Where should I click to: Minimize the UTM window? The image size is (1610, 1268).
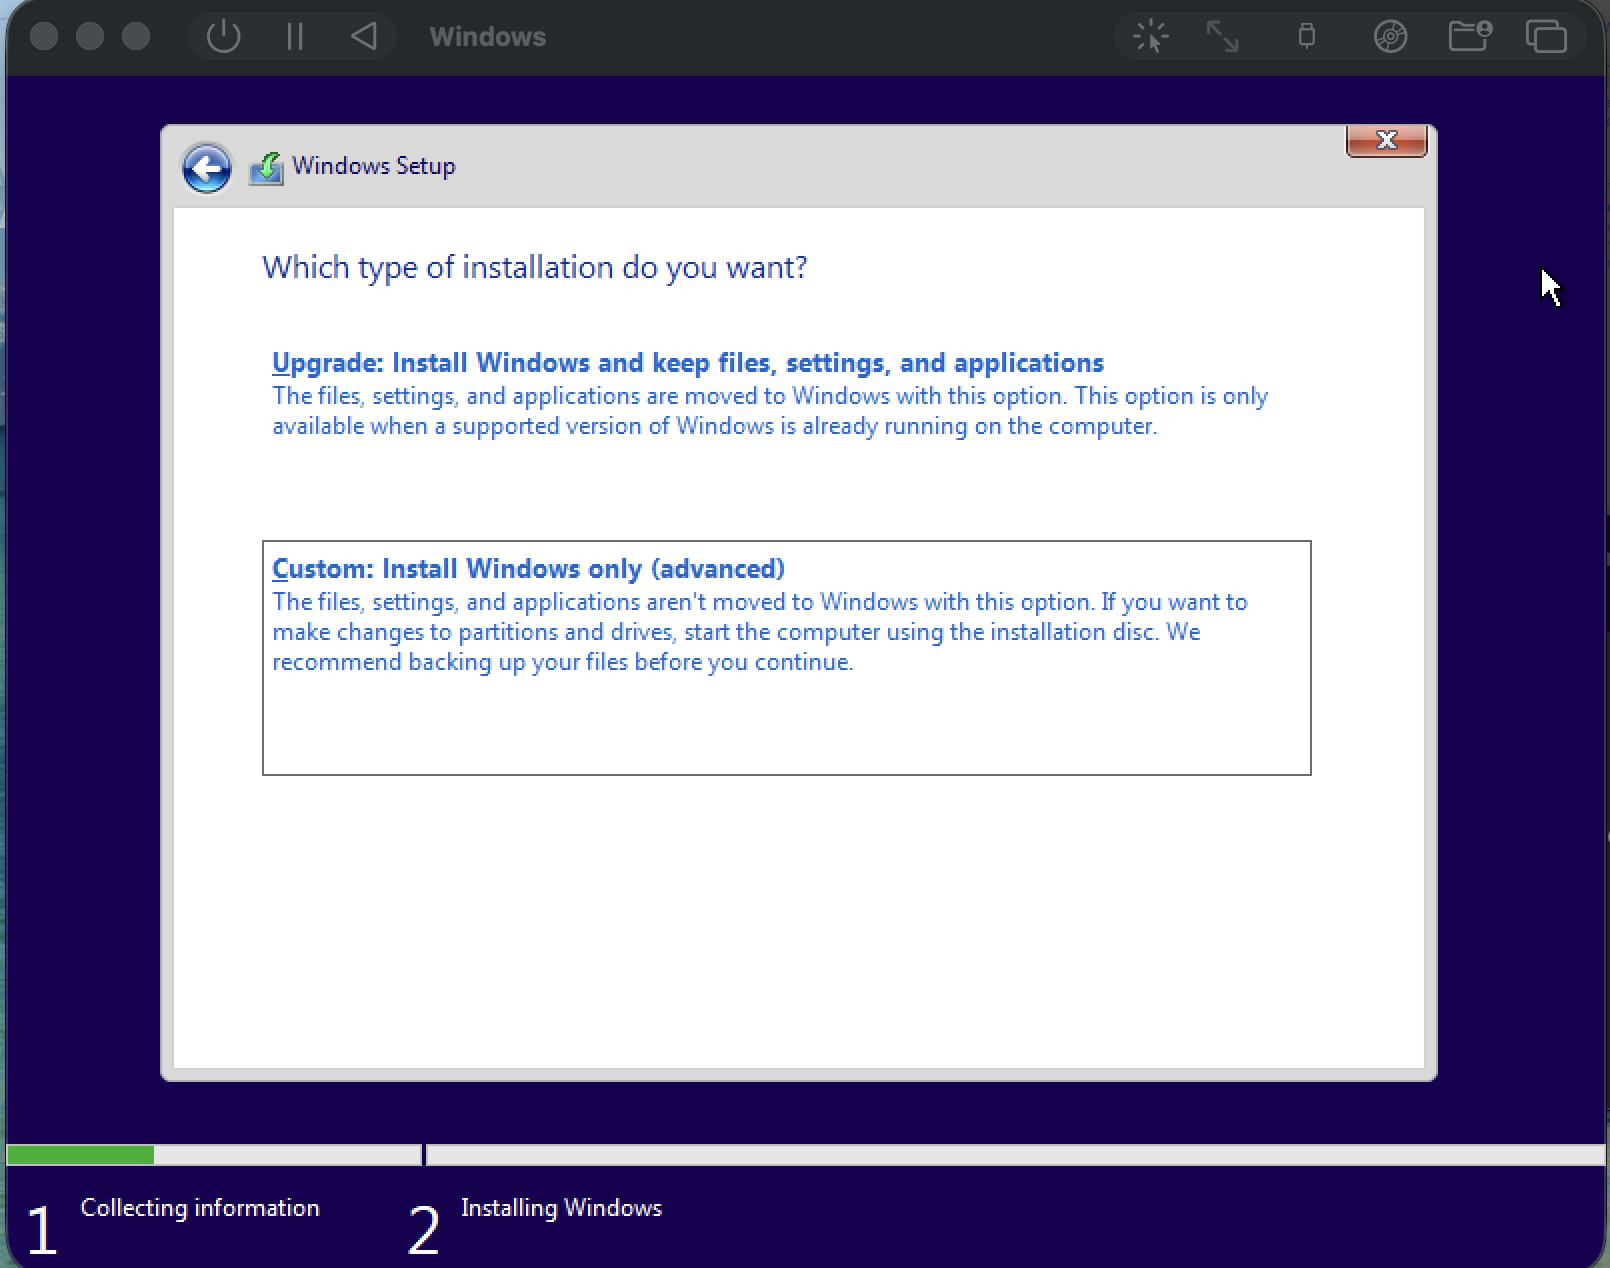[89, 36]
